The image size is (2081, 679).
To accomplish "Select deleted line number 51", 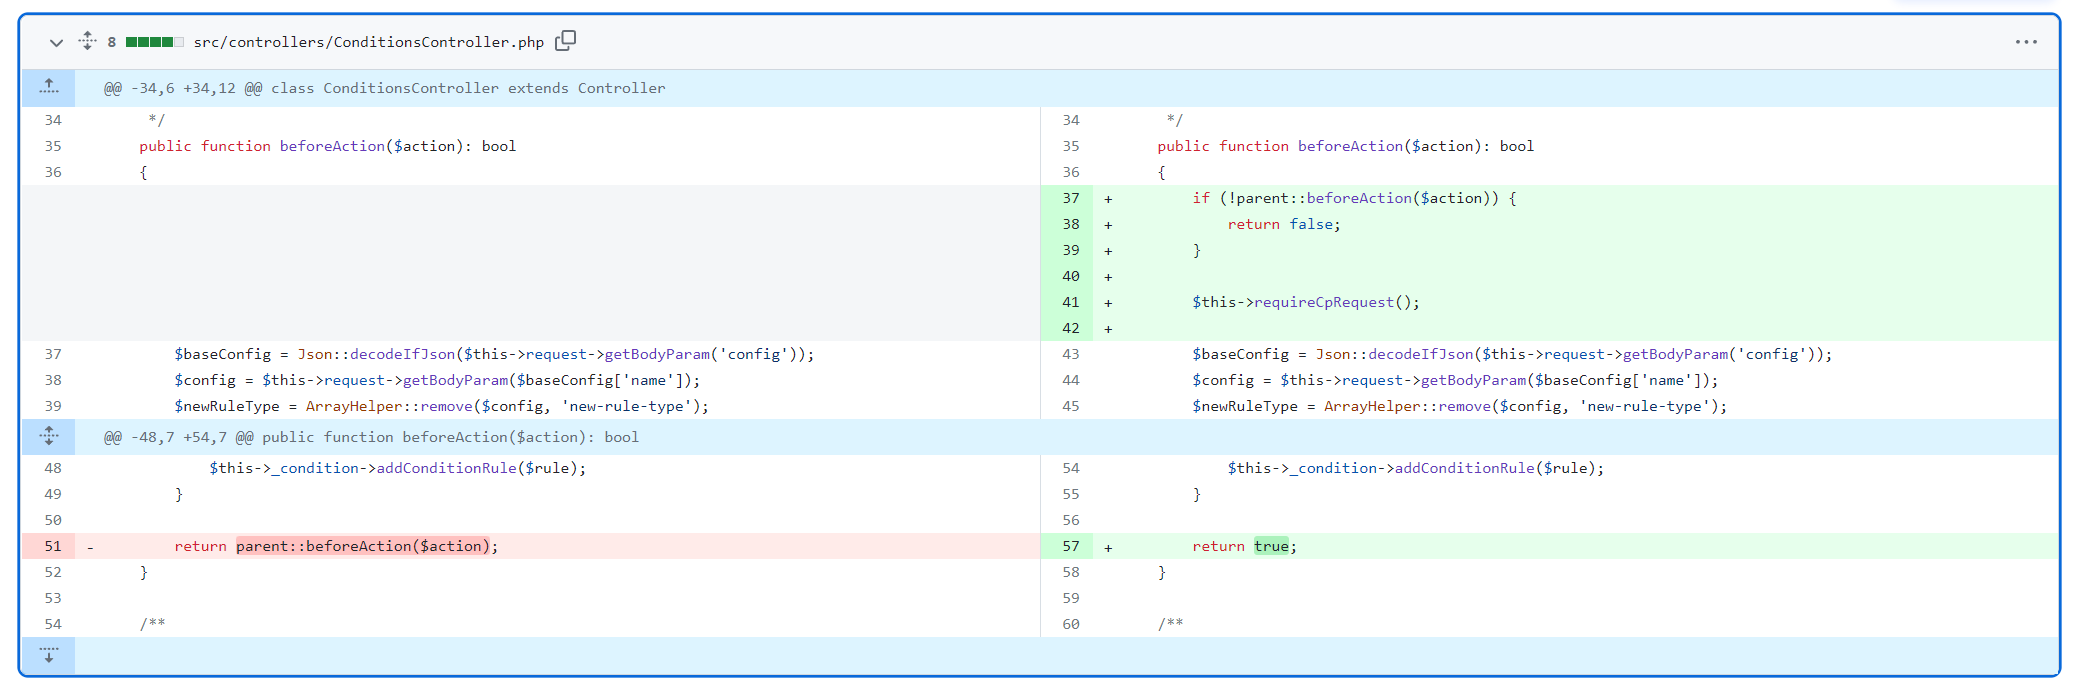I will point(53,546).
